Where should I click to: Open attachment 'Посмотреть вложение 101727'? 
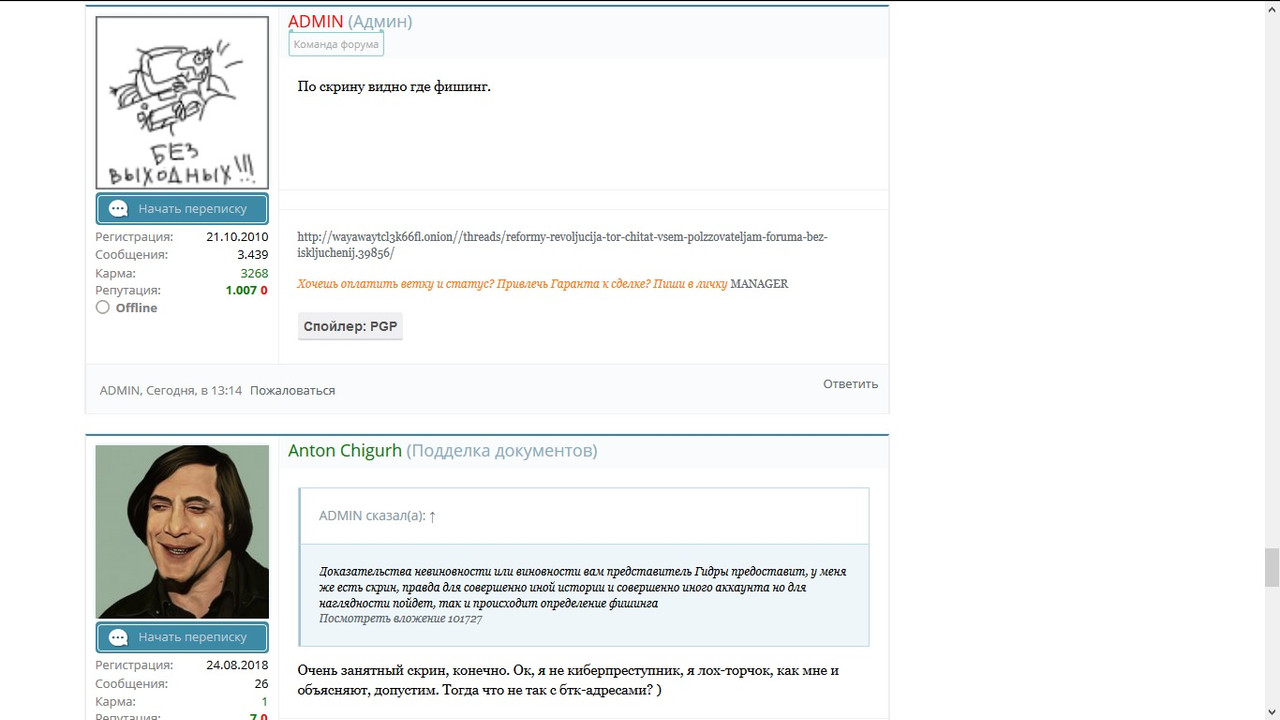[x=400, y=619]
